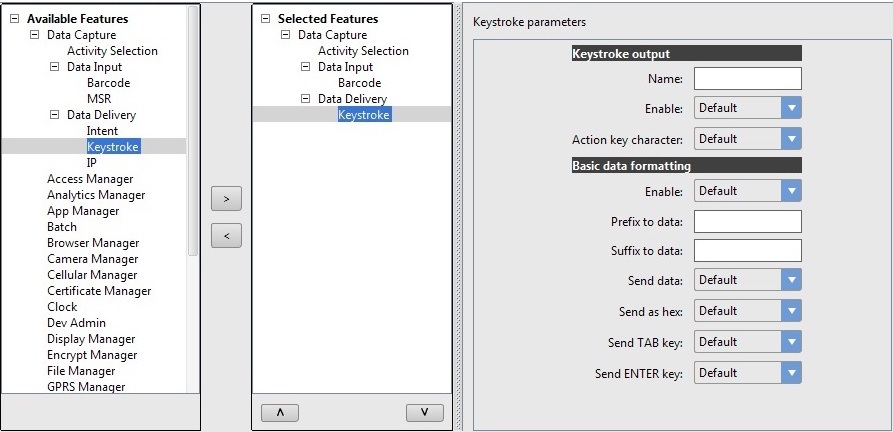The width and height of the screenshot is (893, 432).
Task: Click the Name text field
Action: pyautogui.click(x=747, y=79)
